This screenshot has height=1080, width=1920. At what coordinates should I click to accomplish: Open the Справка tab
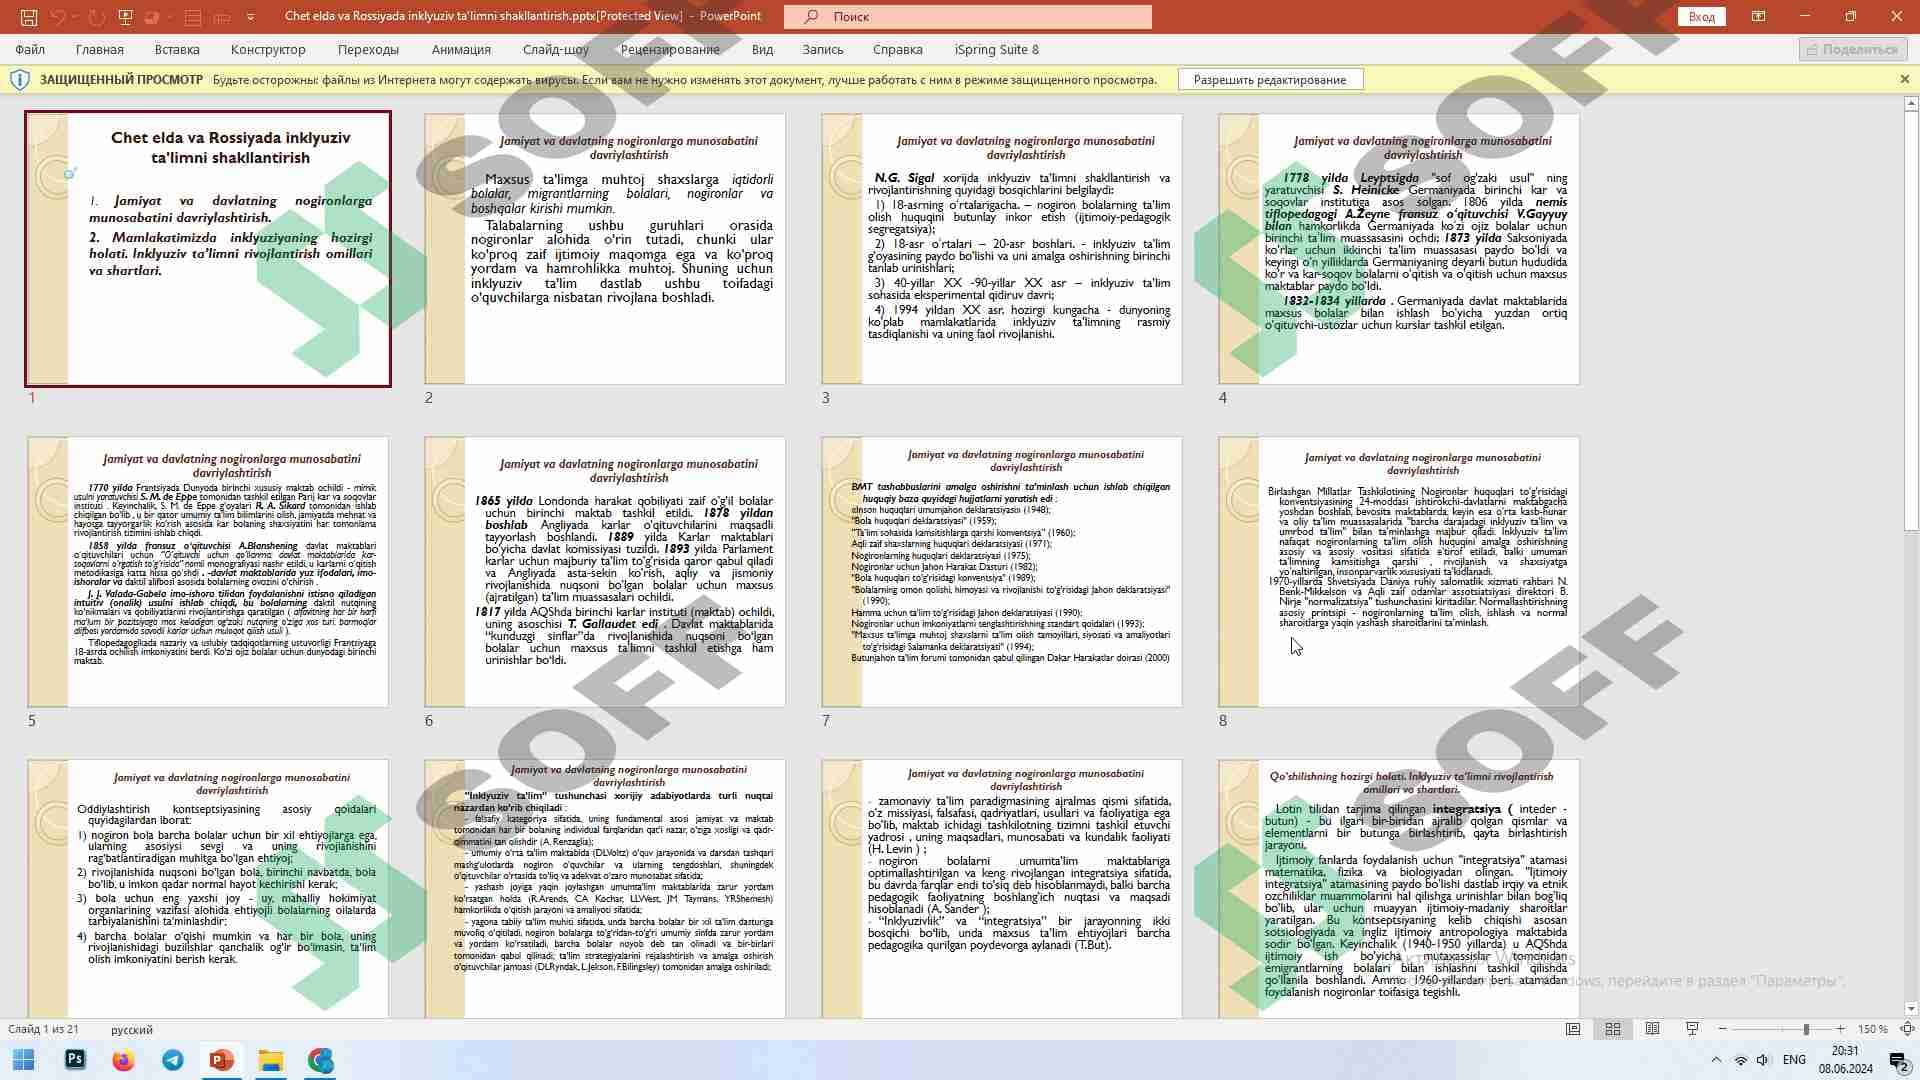point(898,49)
